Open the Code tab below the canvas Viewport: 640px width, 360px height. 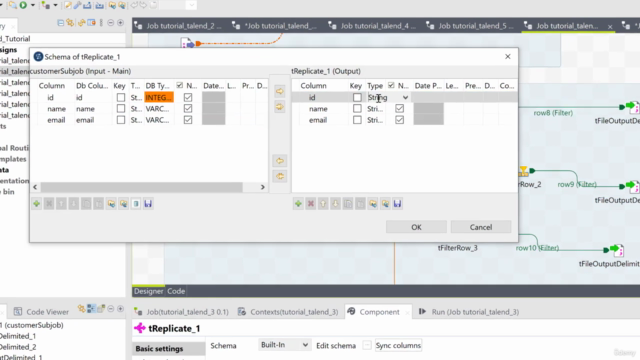176,291
